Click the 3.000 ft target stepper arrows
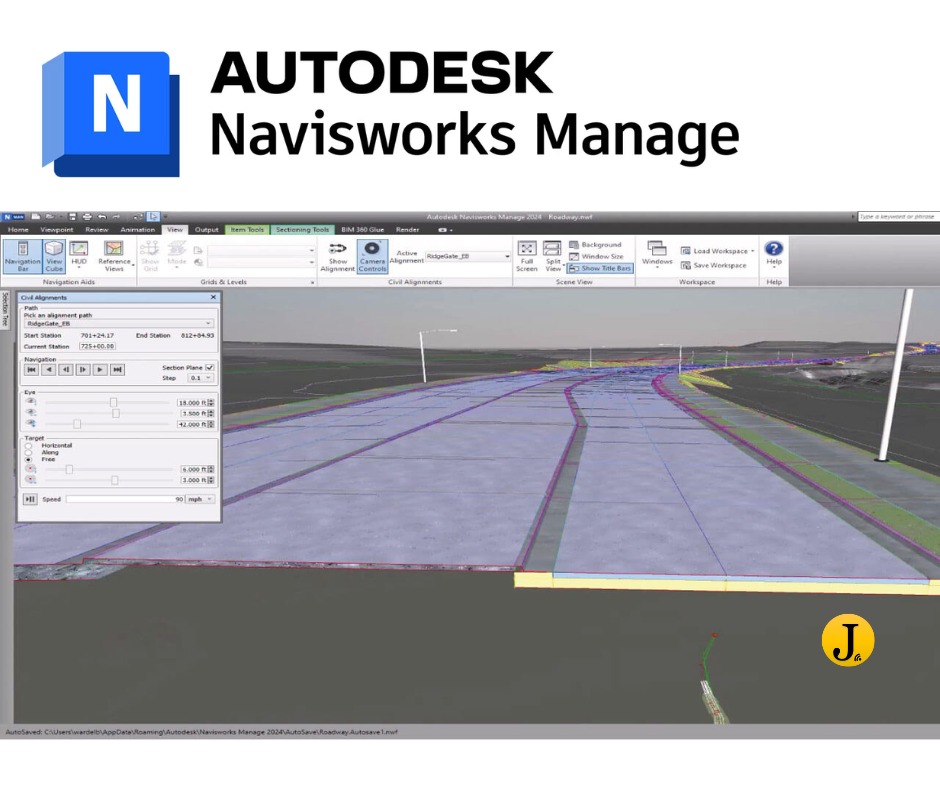The height and width of the screenshot is (788, 940). [211, 480]
